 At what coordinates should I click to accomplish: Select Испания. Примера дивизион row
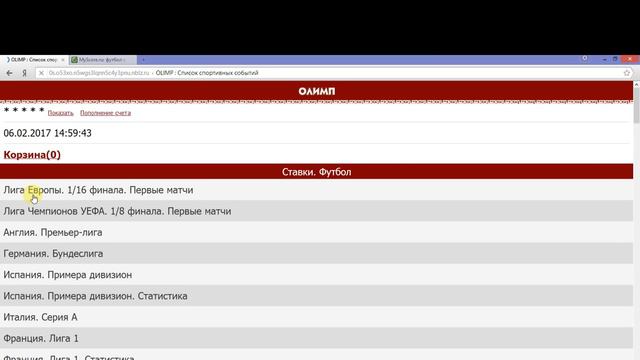(316, 275)
